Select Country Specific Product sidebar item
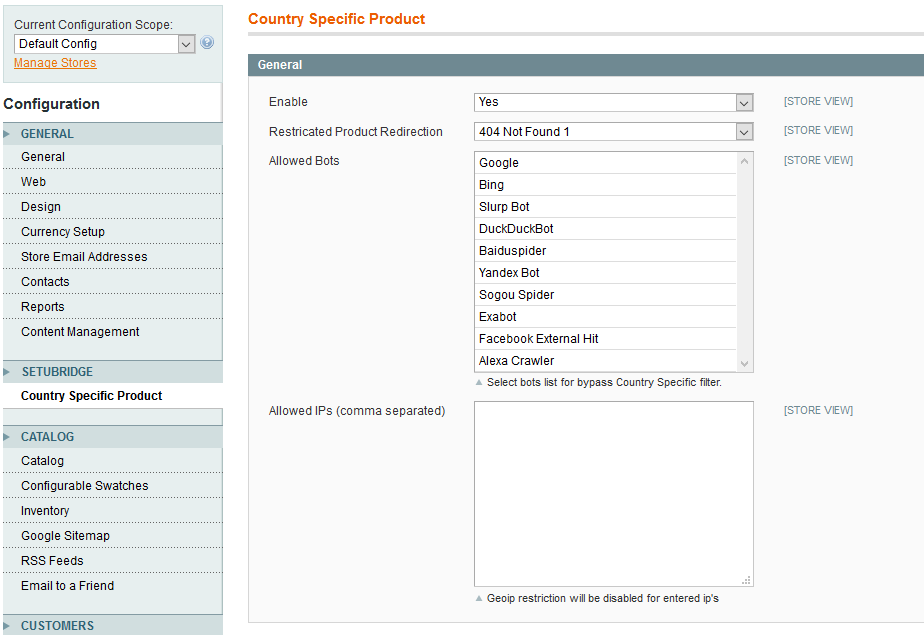This screenshot has height=635, width=924. point(91,396)
